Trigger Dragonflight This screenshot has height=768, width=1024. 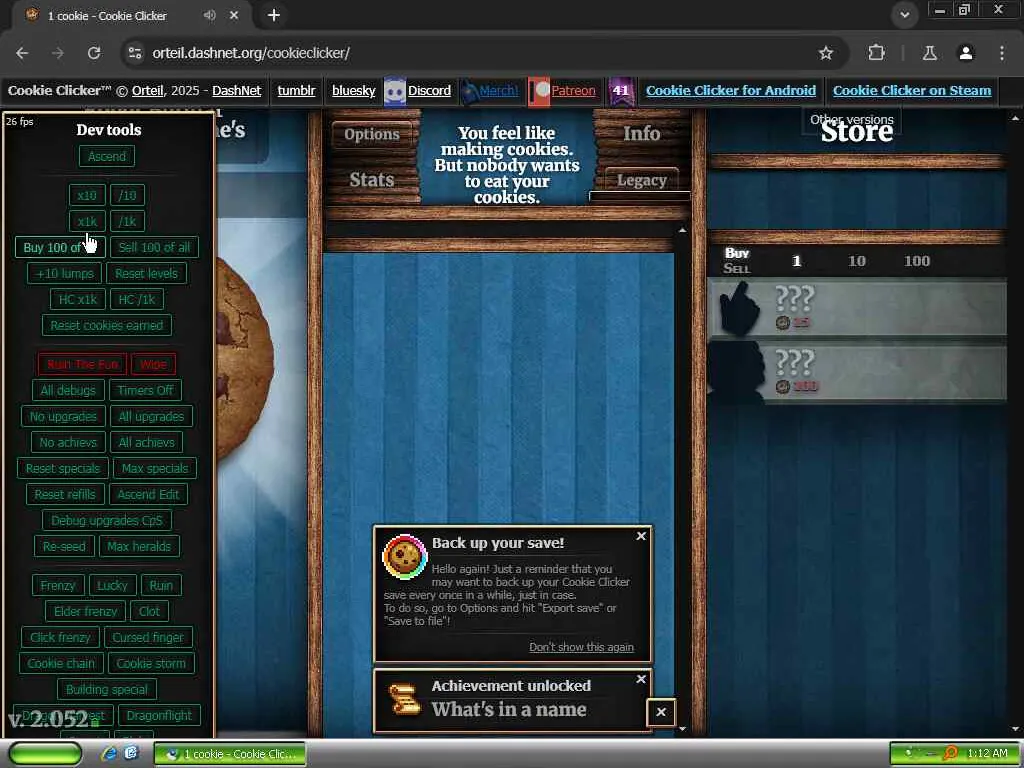[159, 716]
